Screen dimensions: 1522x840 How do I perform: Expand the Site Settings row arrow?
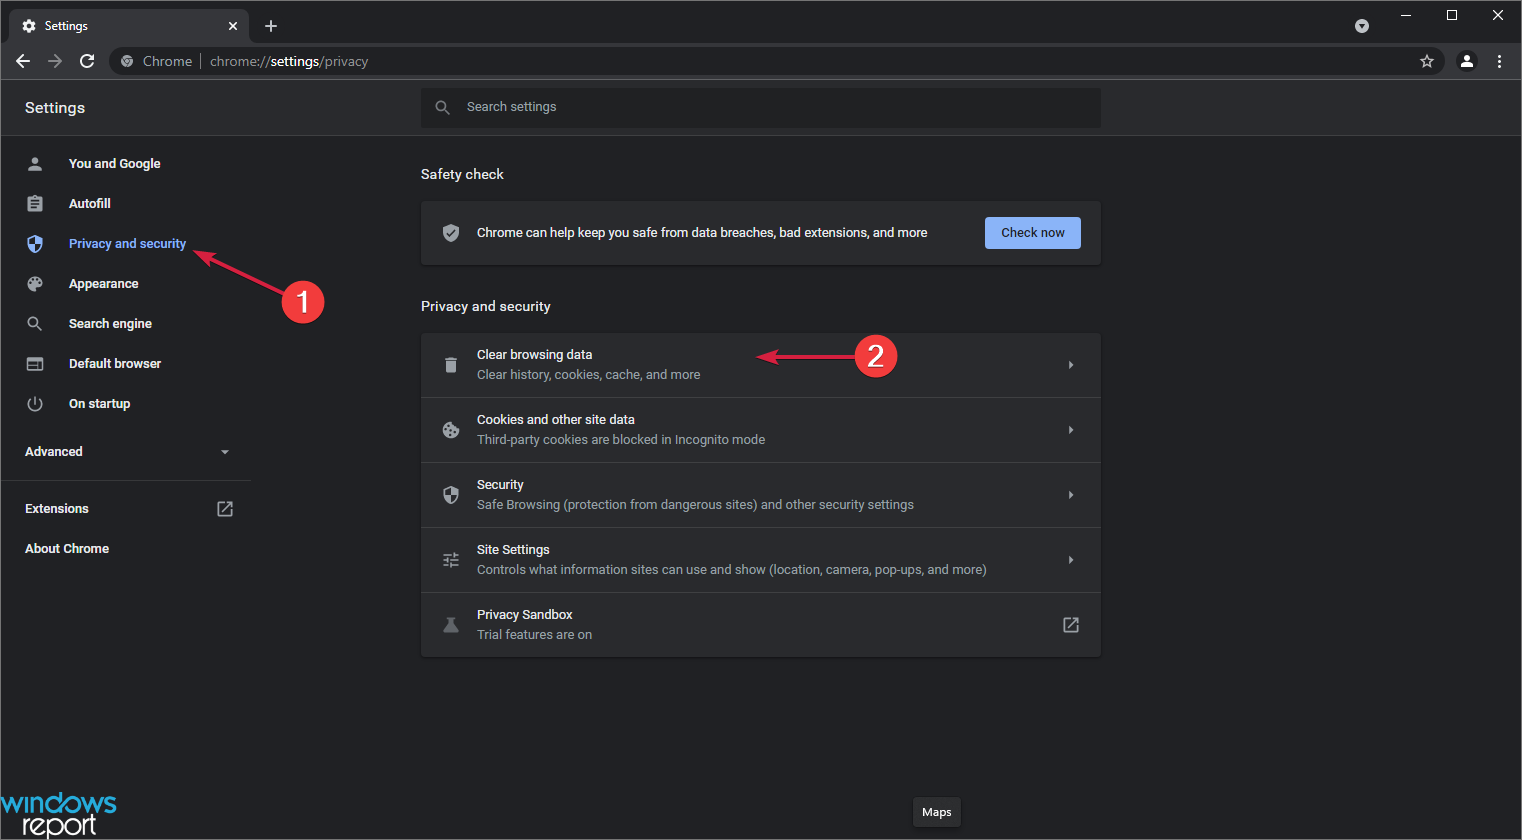(1071, 560)
